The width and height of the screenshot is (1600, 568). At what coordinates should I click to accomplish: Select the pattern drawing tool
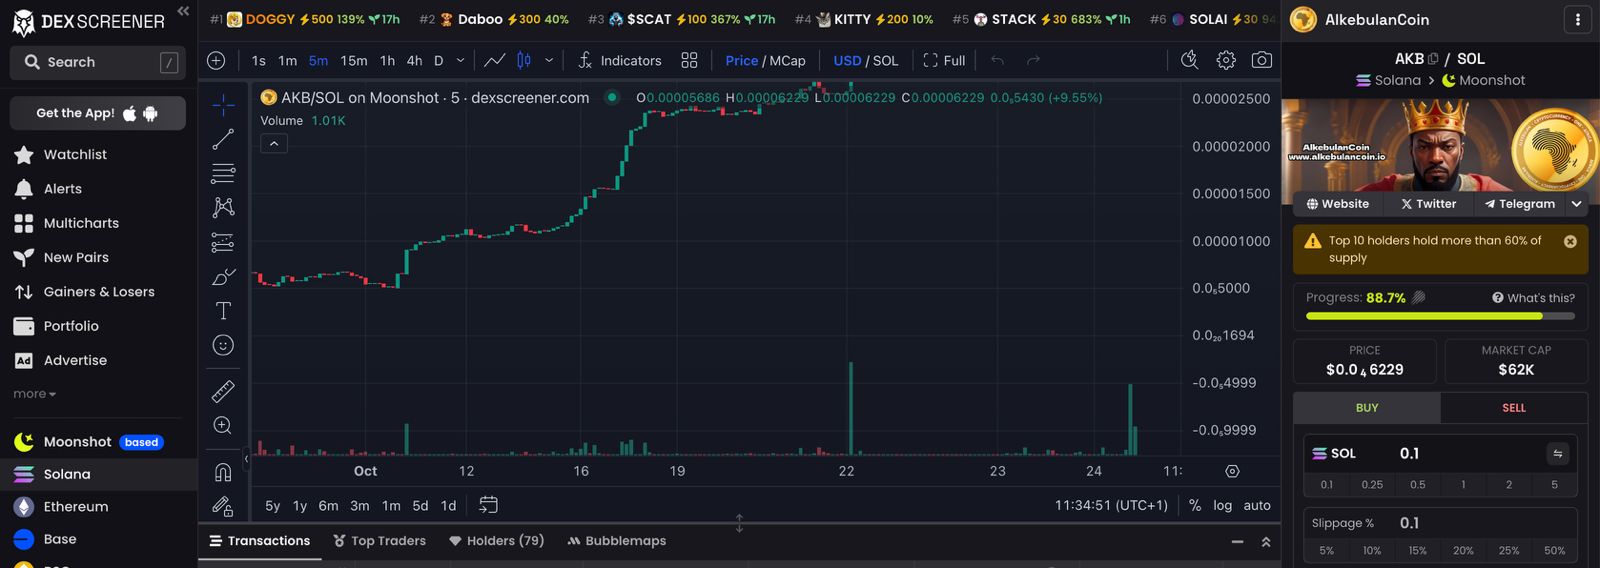tap(223, 207)
